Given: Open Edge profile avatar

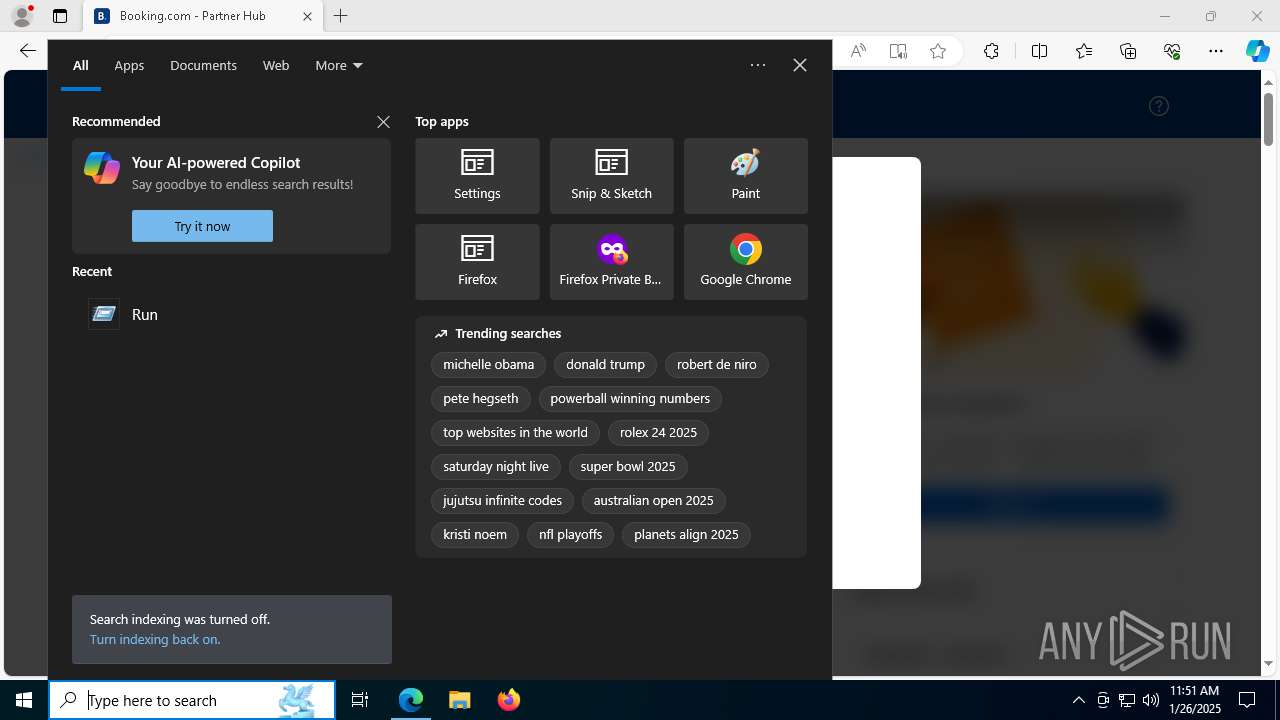Looking at the screenshot, I should coord(22,16).
